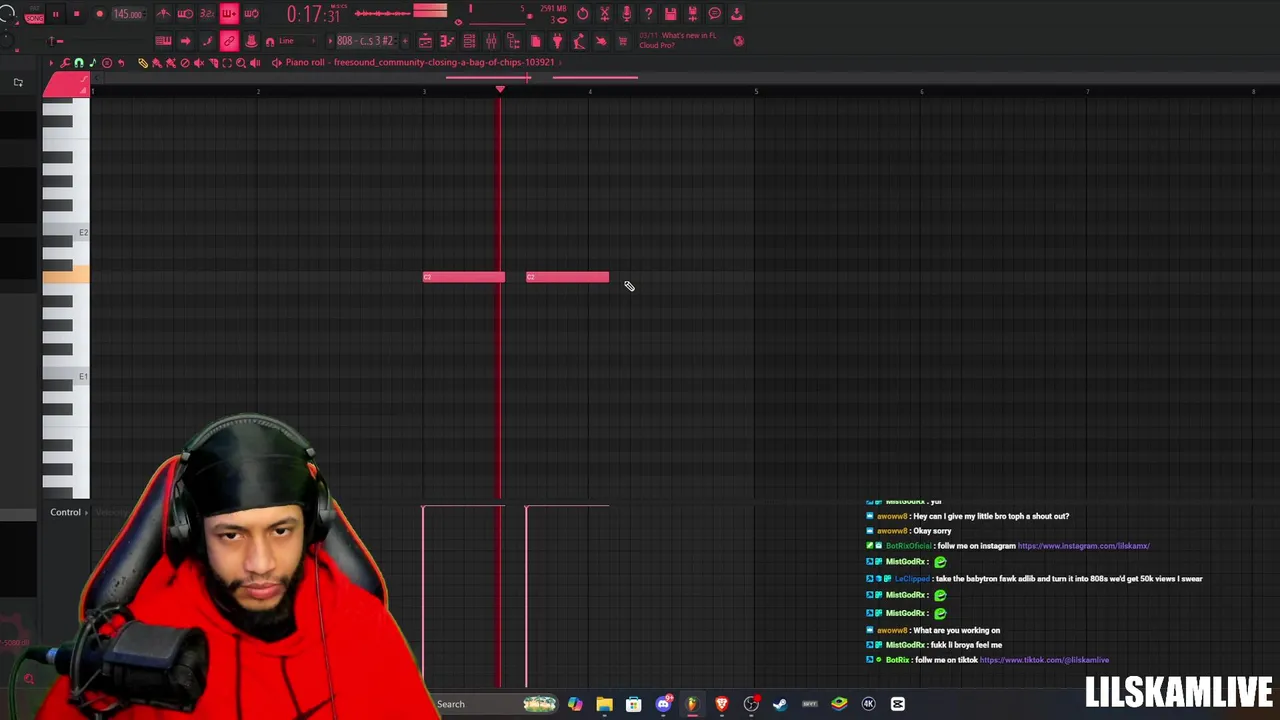Click the save new version icon
Image resolution: width=1280 pixels, height=720 pixels.
coord(692,14)
